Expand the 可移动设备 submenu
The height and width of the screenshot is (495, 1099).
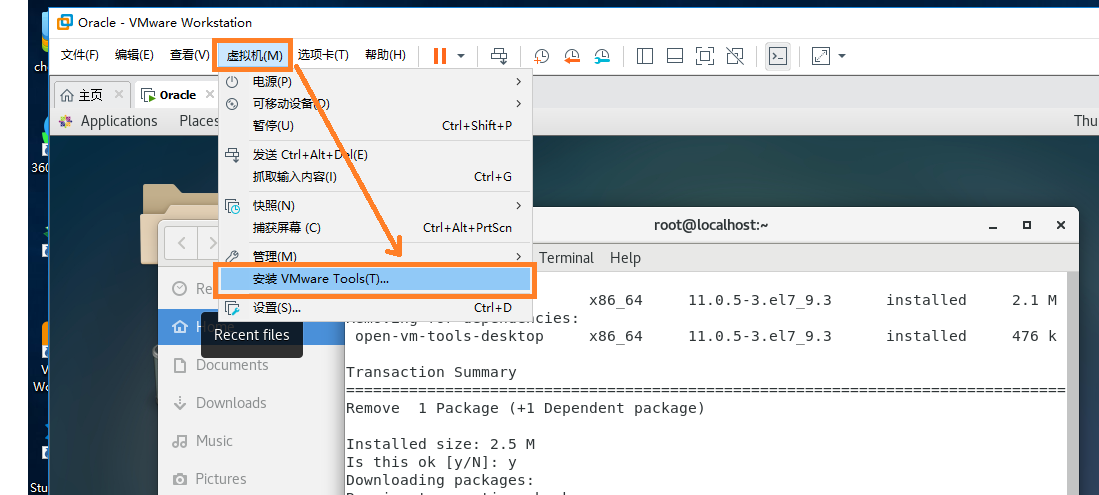pos(376,104)
